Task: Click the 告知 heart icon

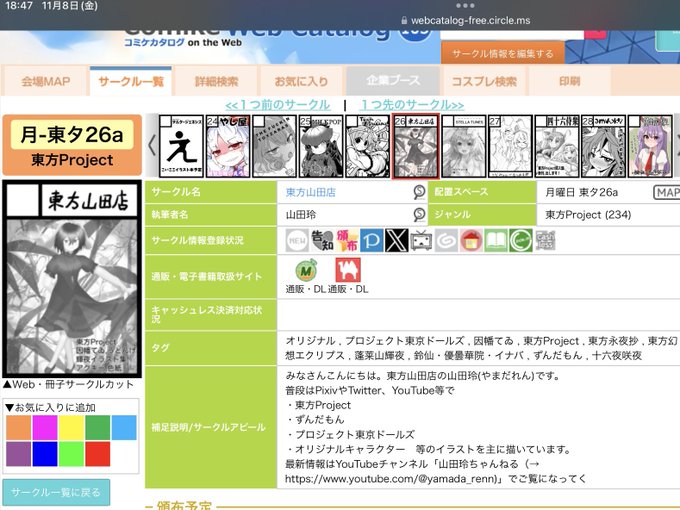Action: pyautogui.click(x=322, y=241)
